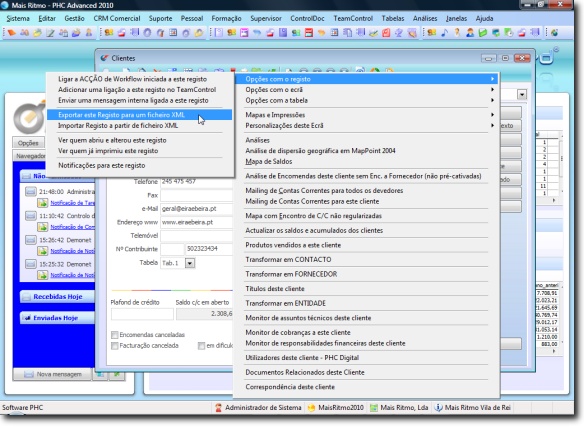
Task: Select Exportar este Registo para um ficheiro XML
Action: [x=139, y=115]
